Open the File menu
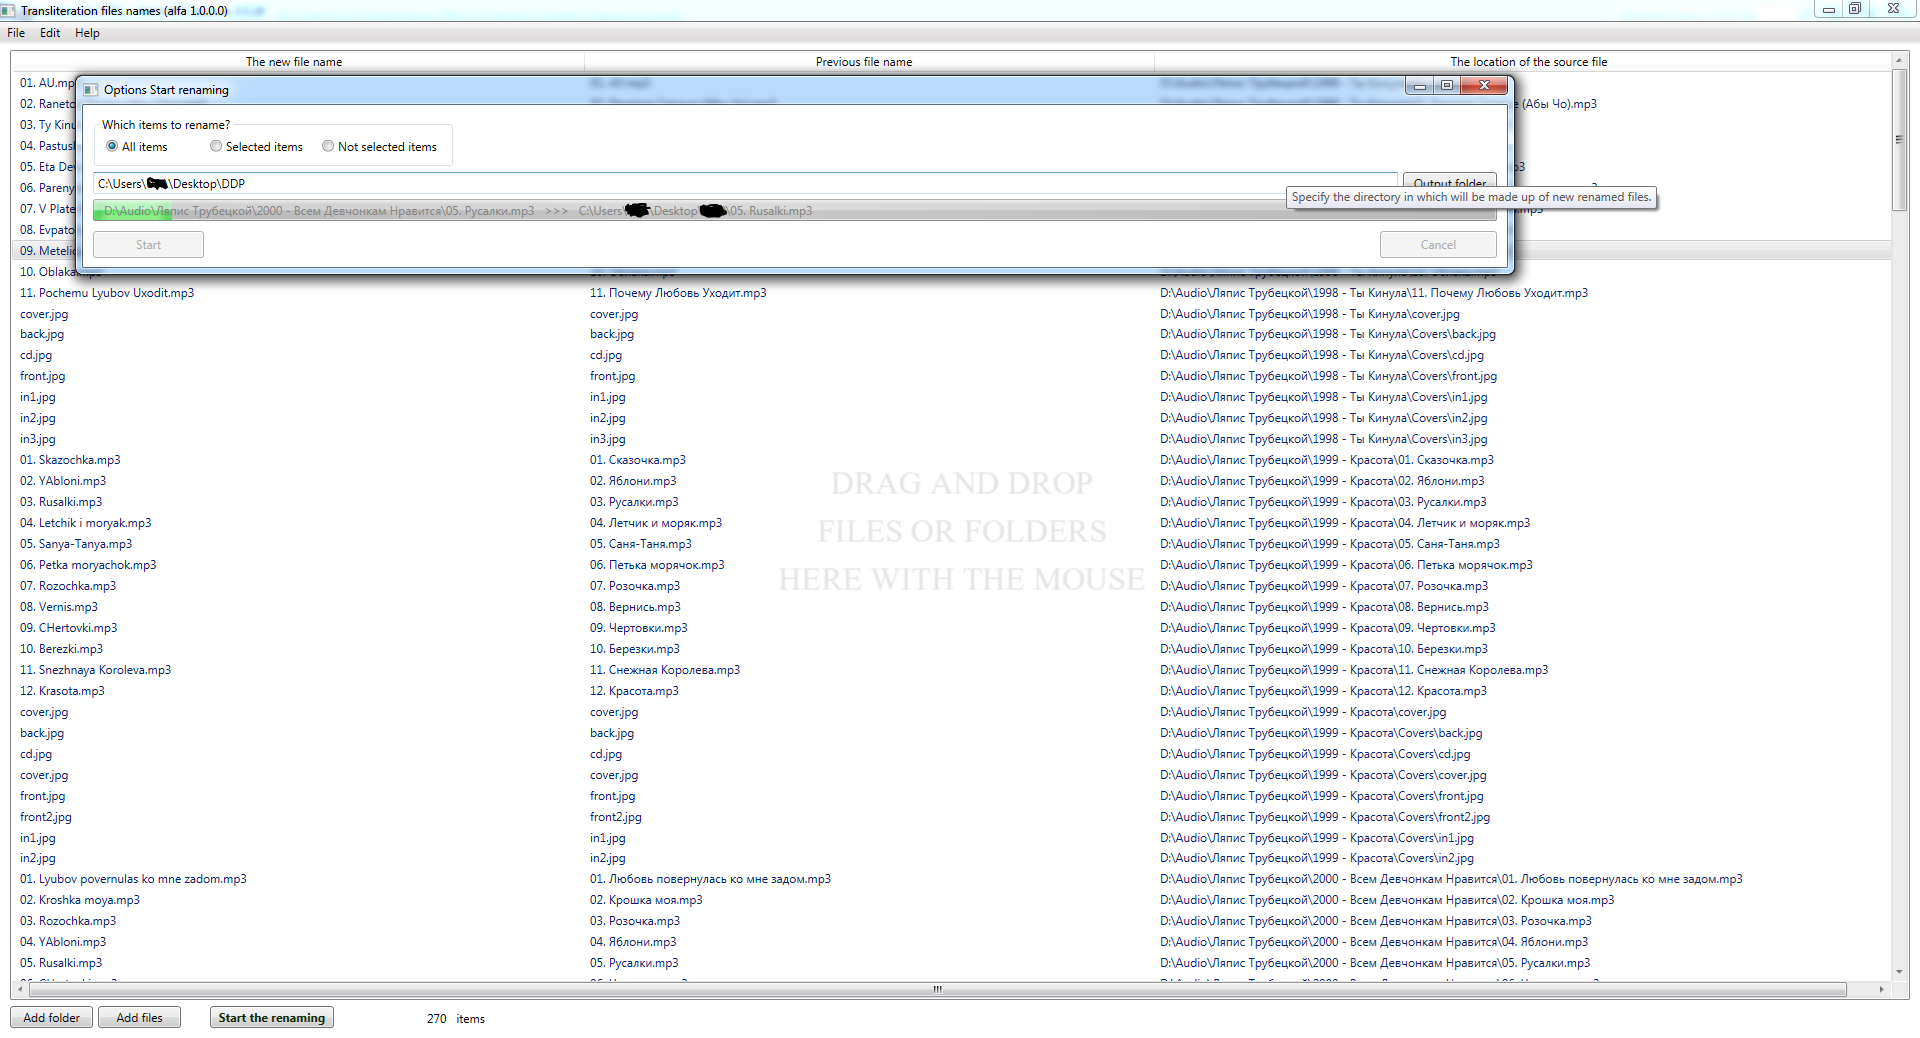 pos(16,33)
